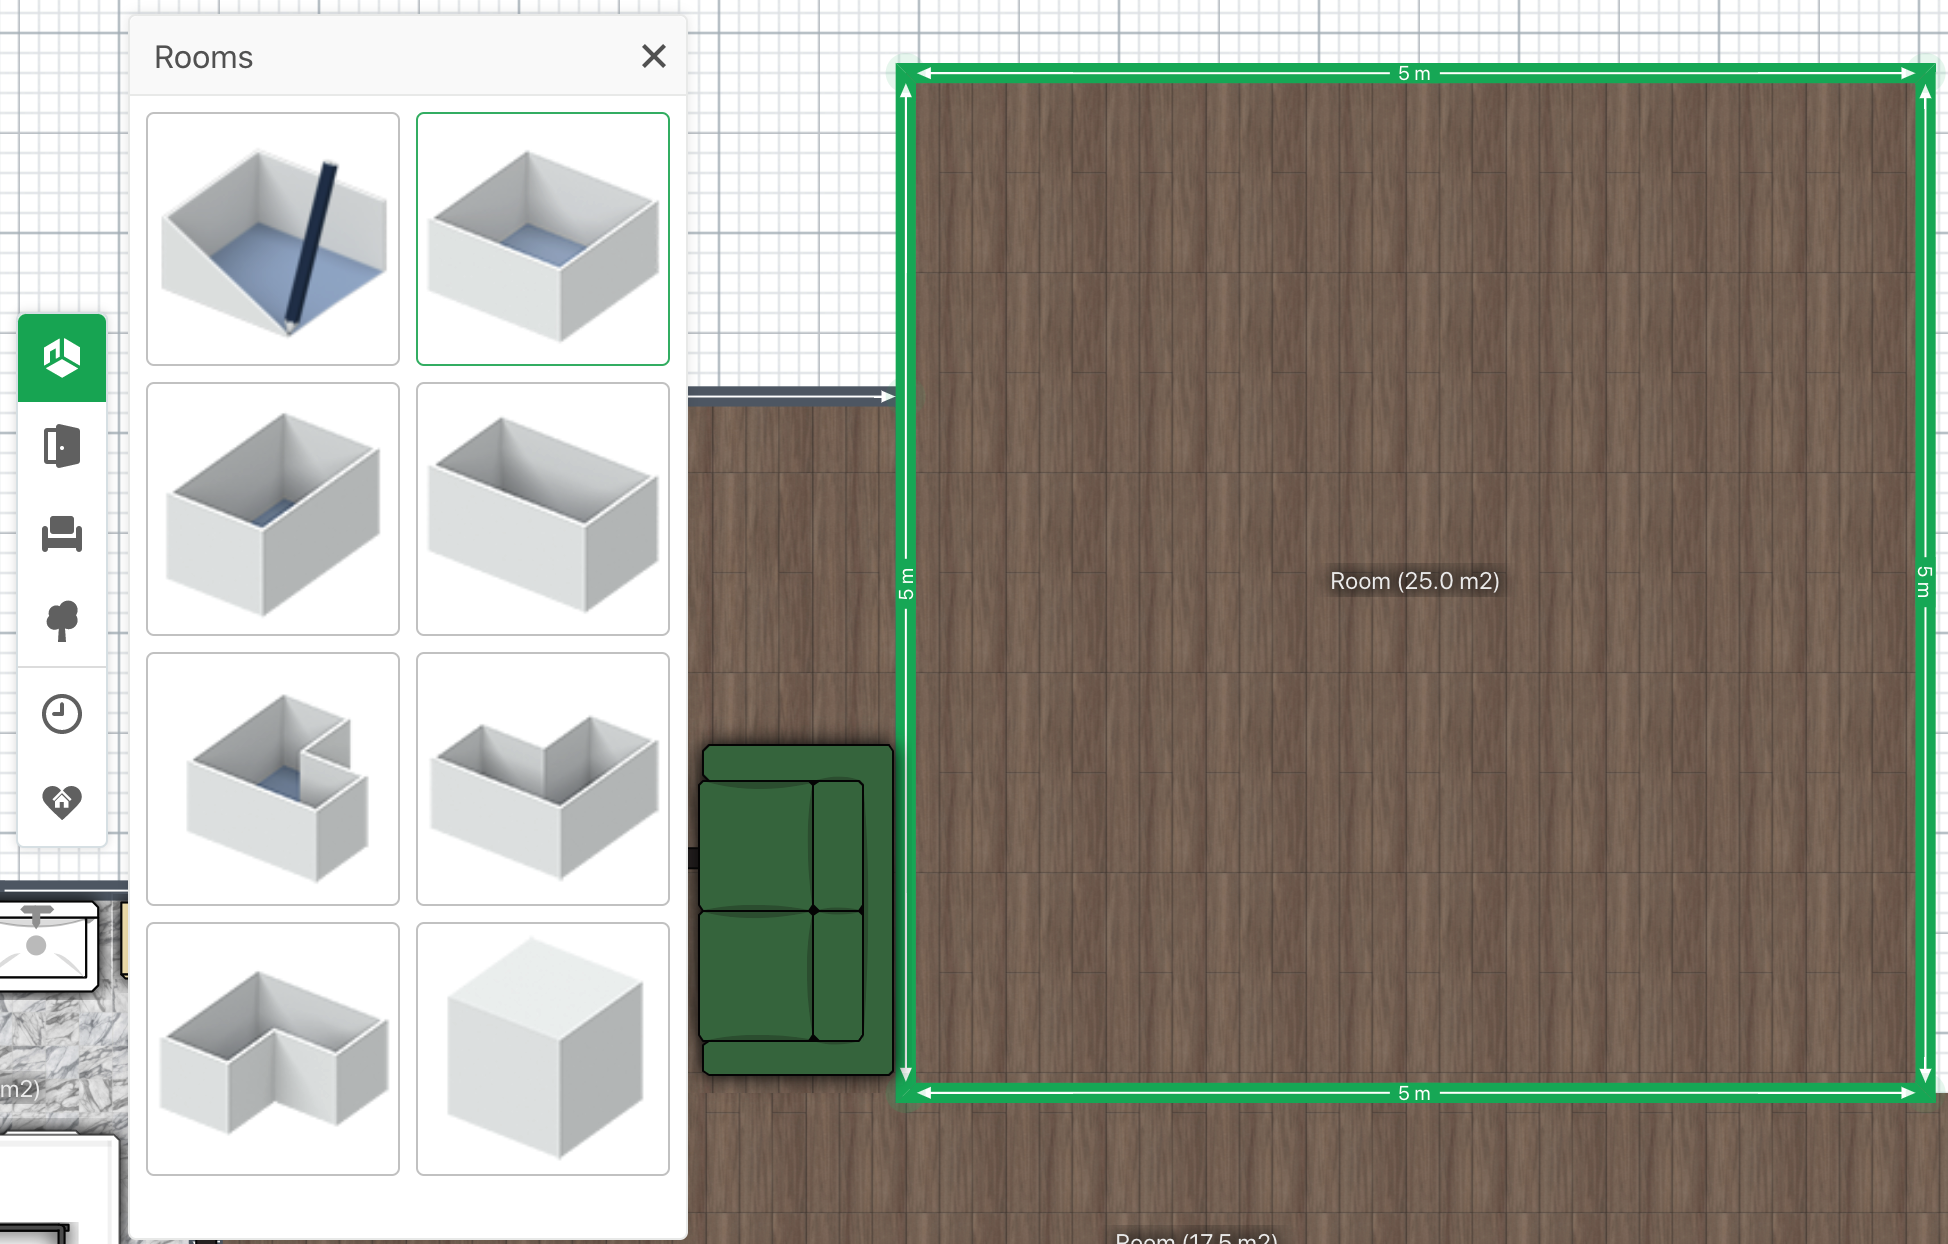Viewport: 1948px width, 1244px height.
Task: Select the Rooms build tool icon
Action: coord(62,358)
